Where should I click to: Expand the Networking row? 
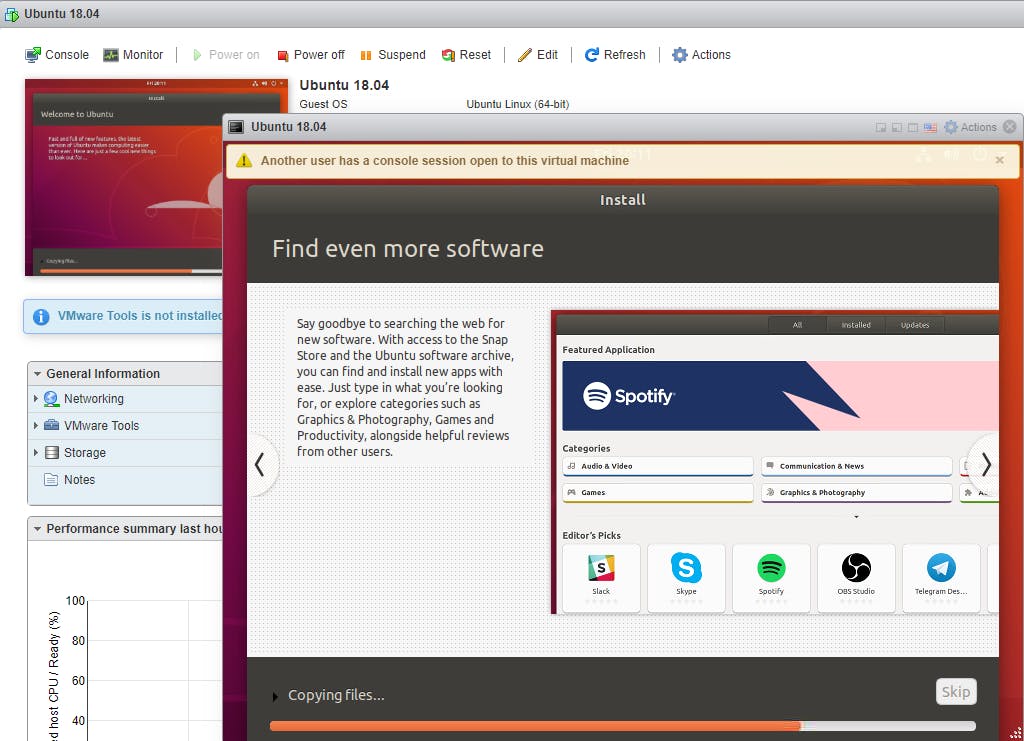[35, 398]
